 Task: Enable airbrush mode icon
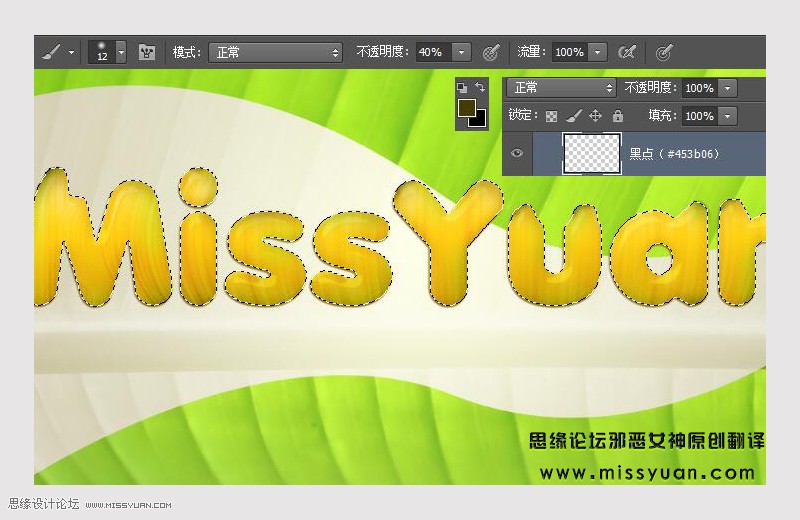pyautogui.click(x=627, y=52)
